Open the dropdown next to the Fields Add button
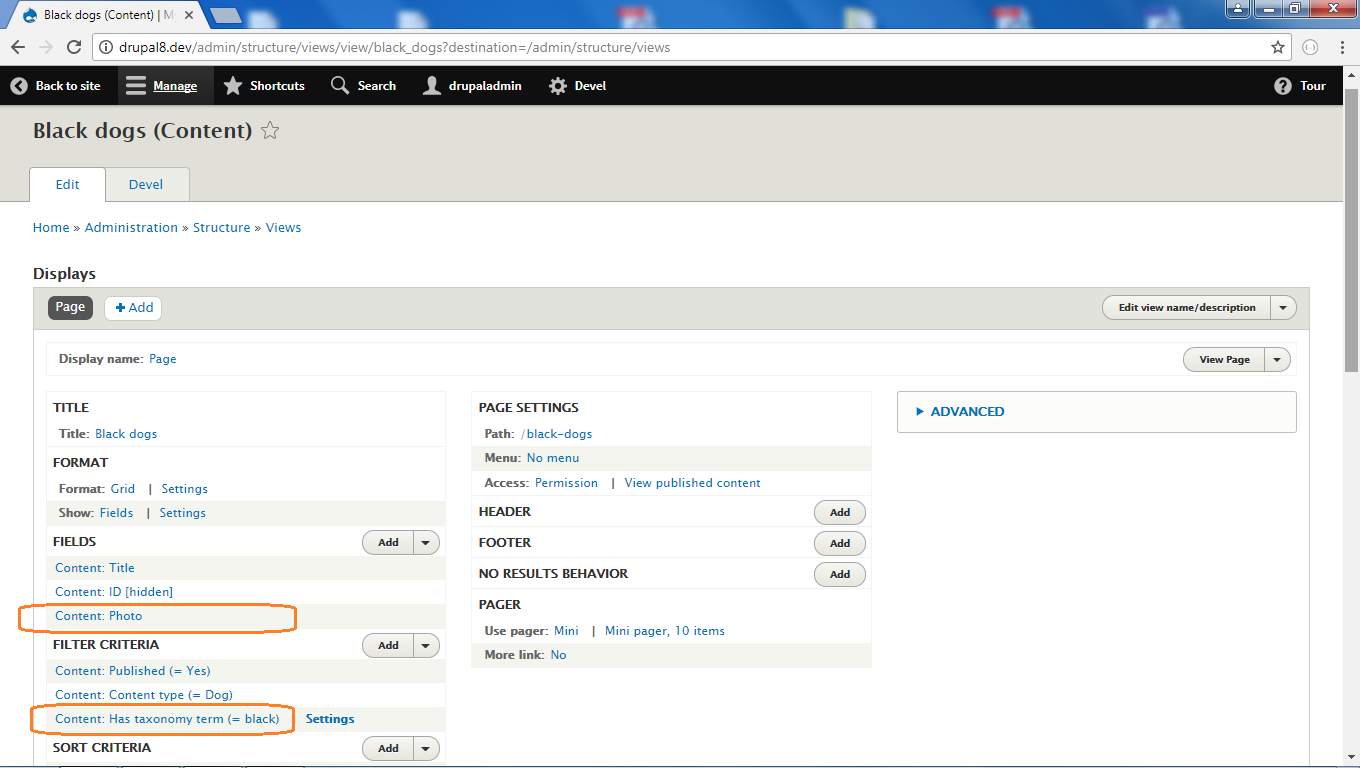This screenshot has width=1360, height=768. coord(425,541)
